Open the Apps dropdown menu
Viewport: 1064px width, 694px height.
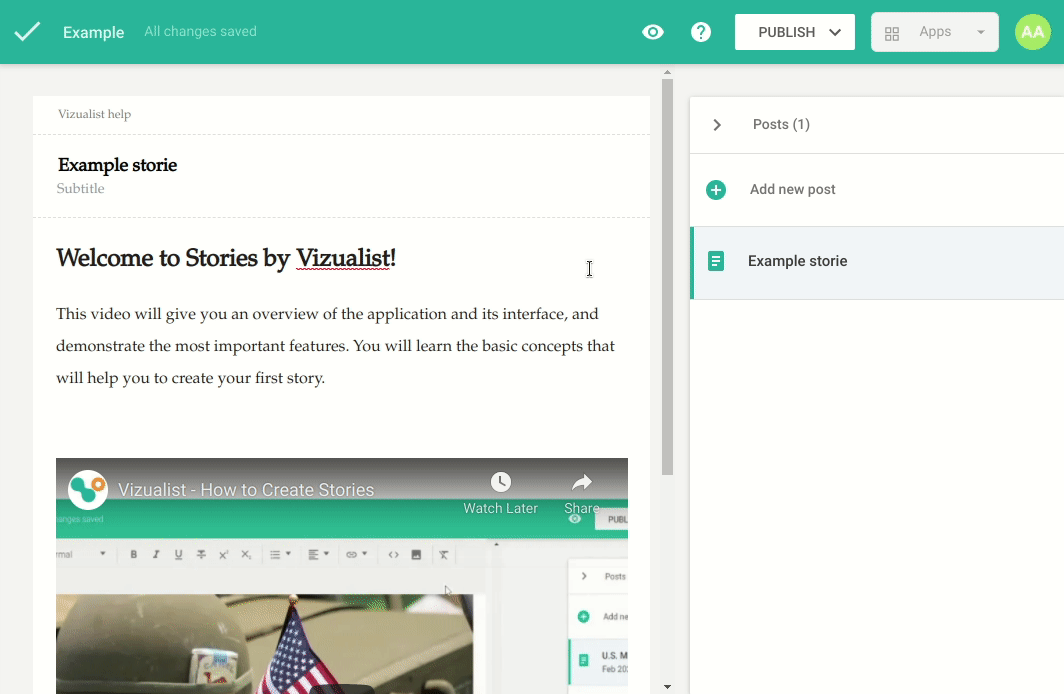coord(934,32)
